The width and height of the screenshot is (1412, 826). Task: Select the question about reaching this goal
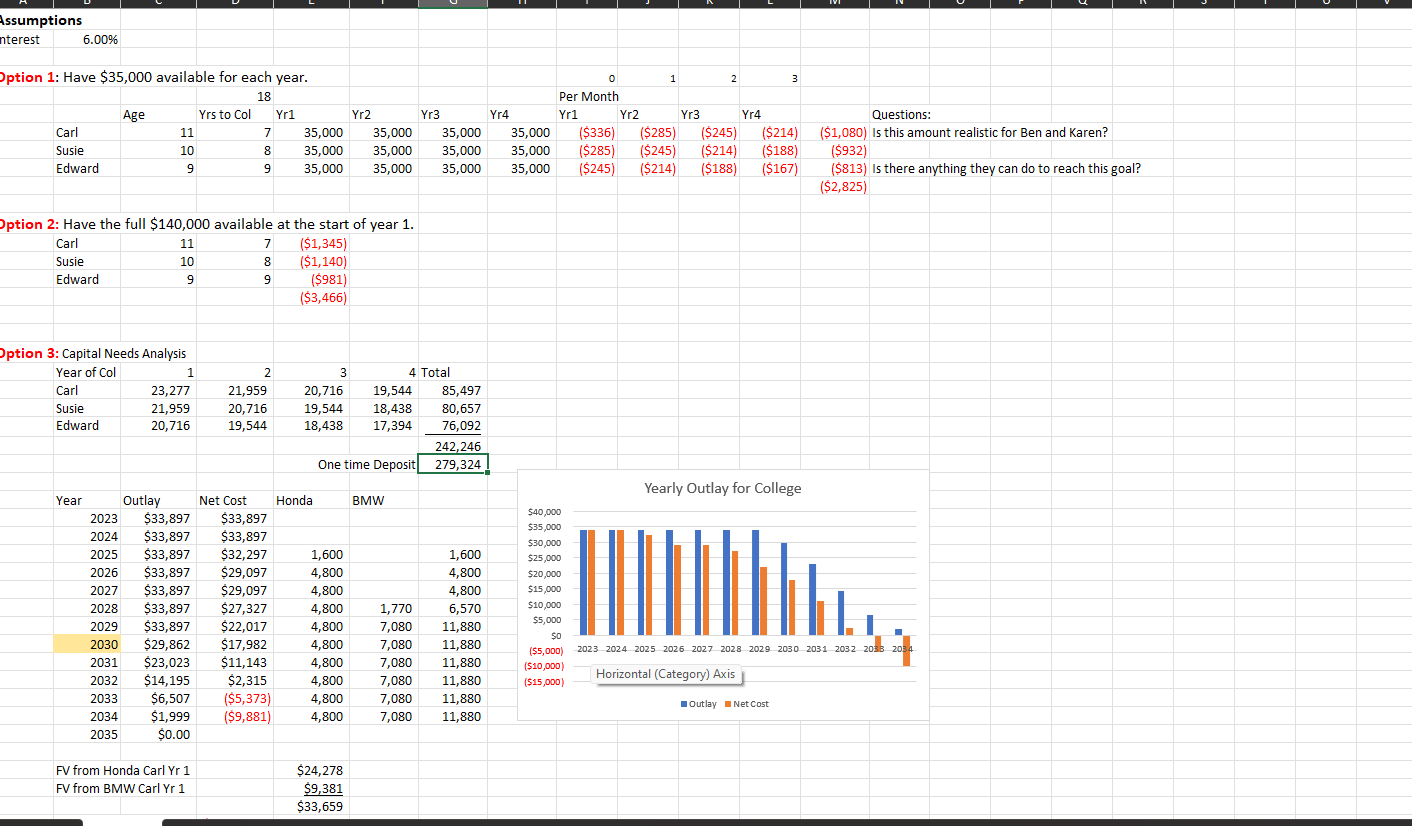coord(1006,168)
